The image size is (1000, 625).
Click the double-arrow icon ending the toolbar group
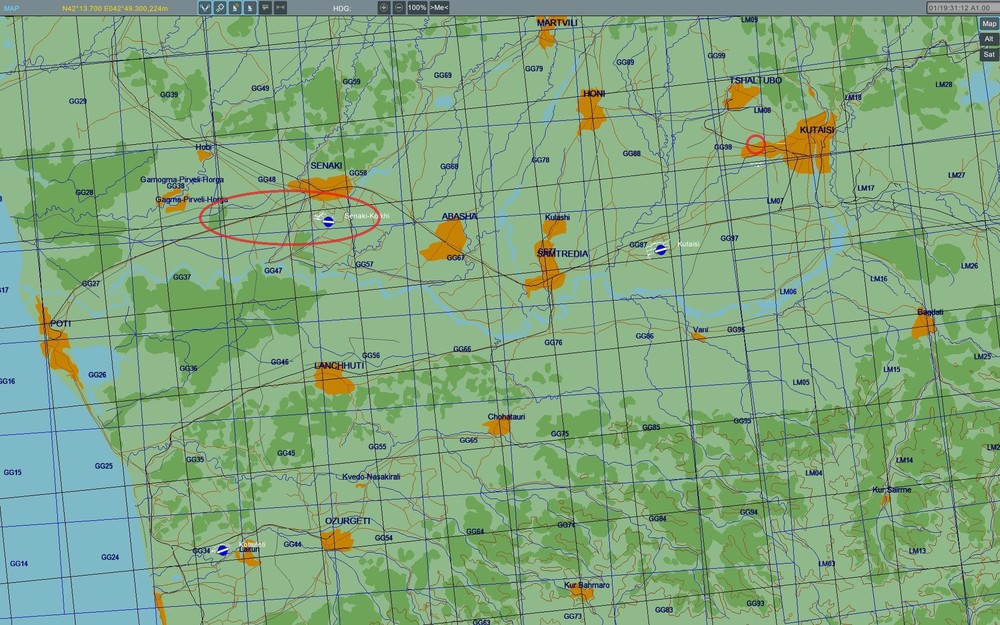click(x=281, y=8)
